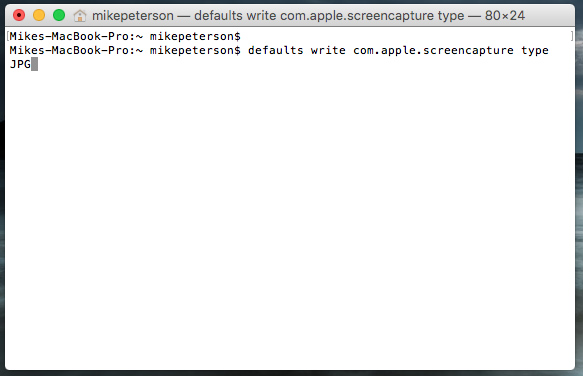Screen dimensions: 583x376
Task: Click com.apple.screencapture in the command line
Action: coord(433,51)
